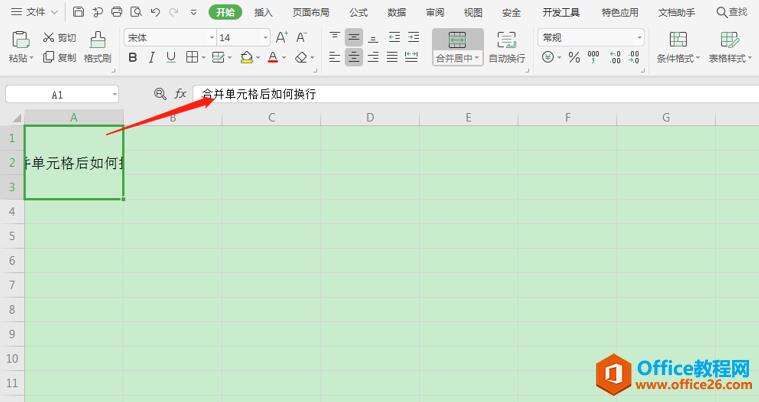Expand the 条件格式 dropdown
Image resolution: width=759 pixels, height=402 pixels.
point(698,58)
